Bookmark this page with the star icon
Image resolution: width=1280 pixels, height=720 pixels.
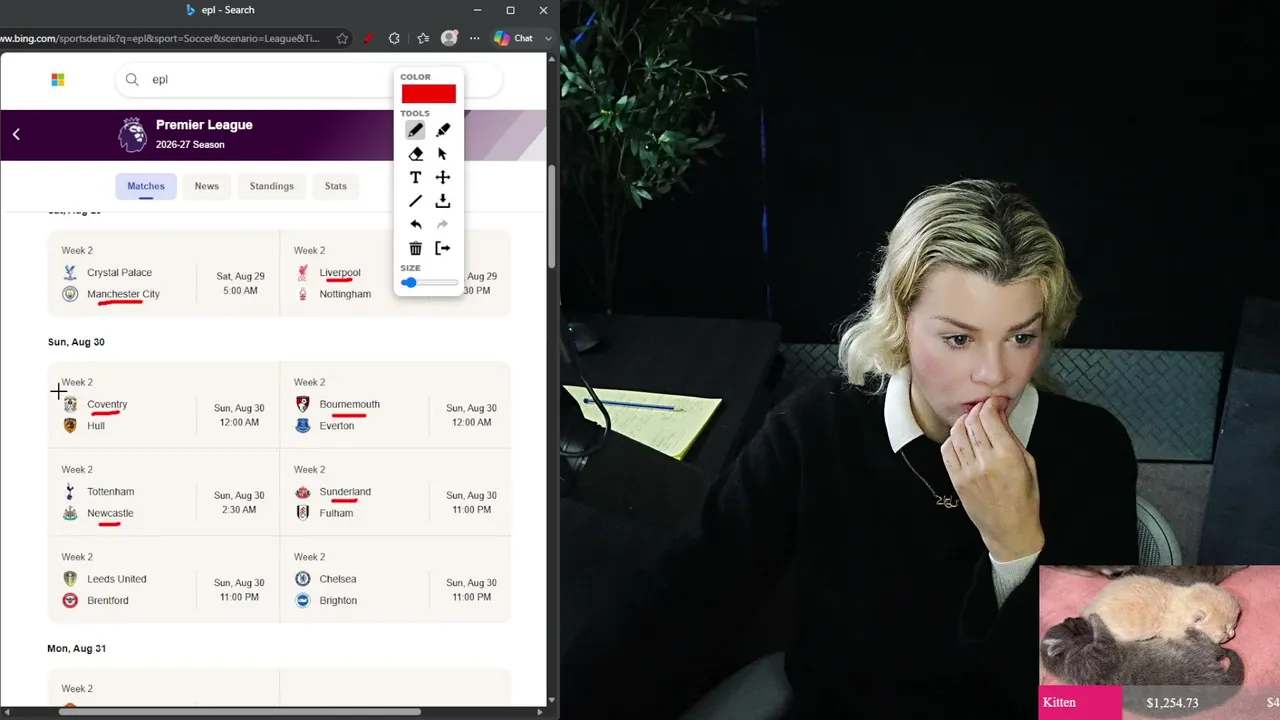[342, 38]
